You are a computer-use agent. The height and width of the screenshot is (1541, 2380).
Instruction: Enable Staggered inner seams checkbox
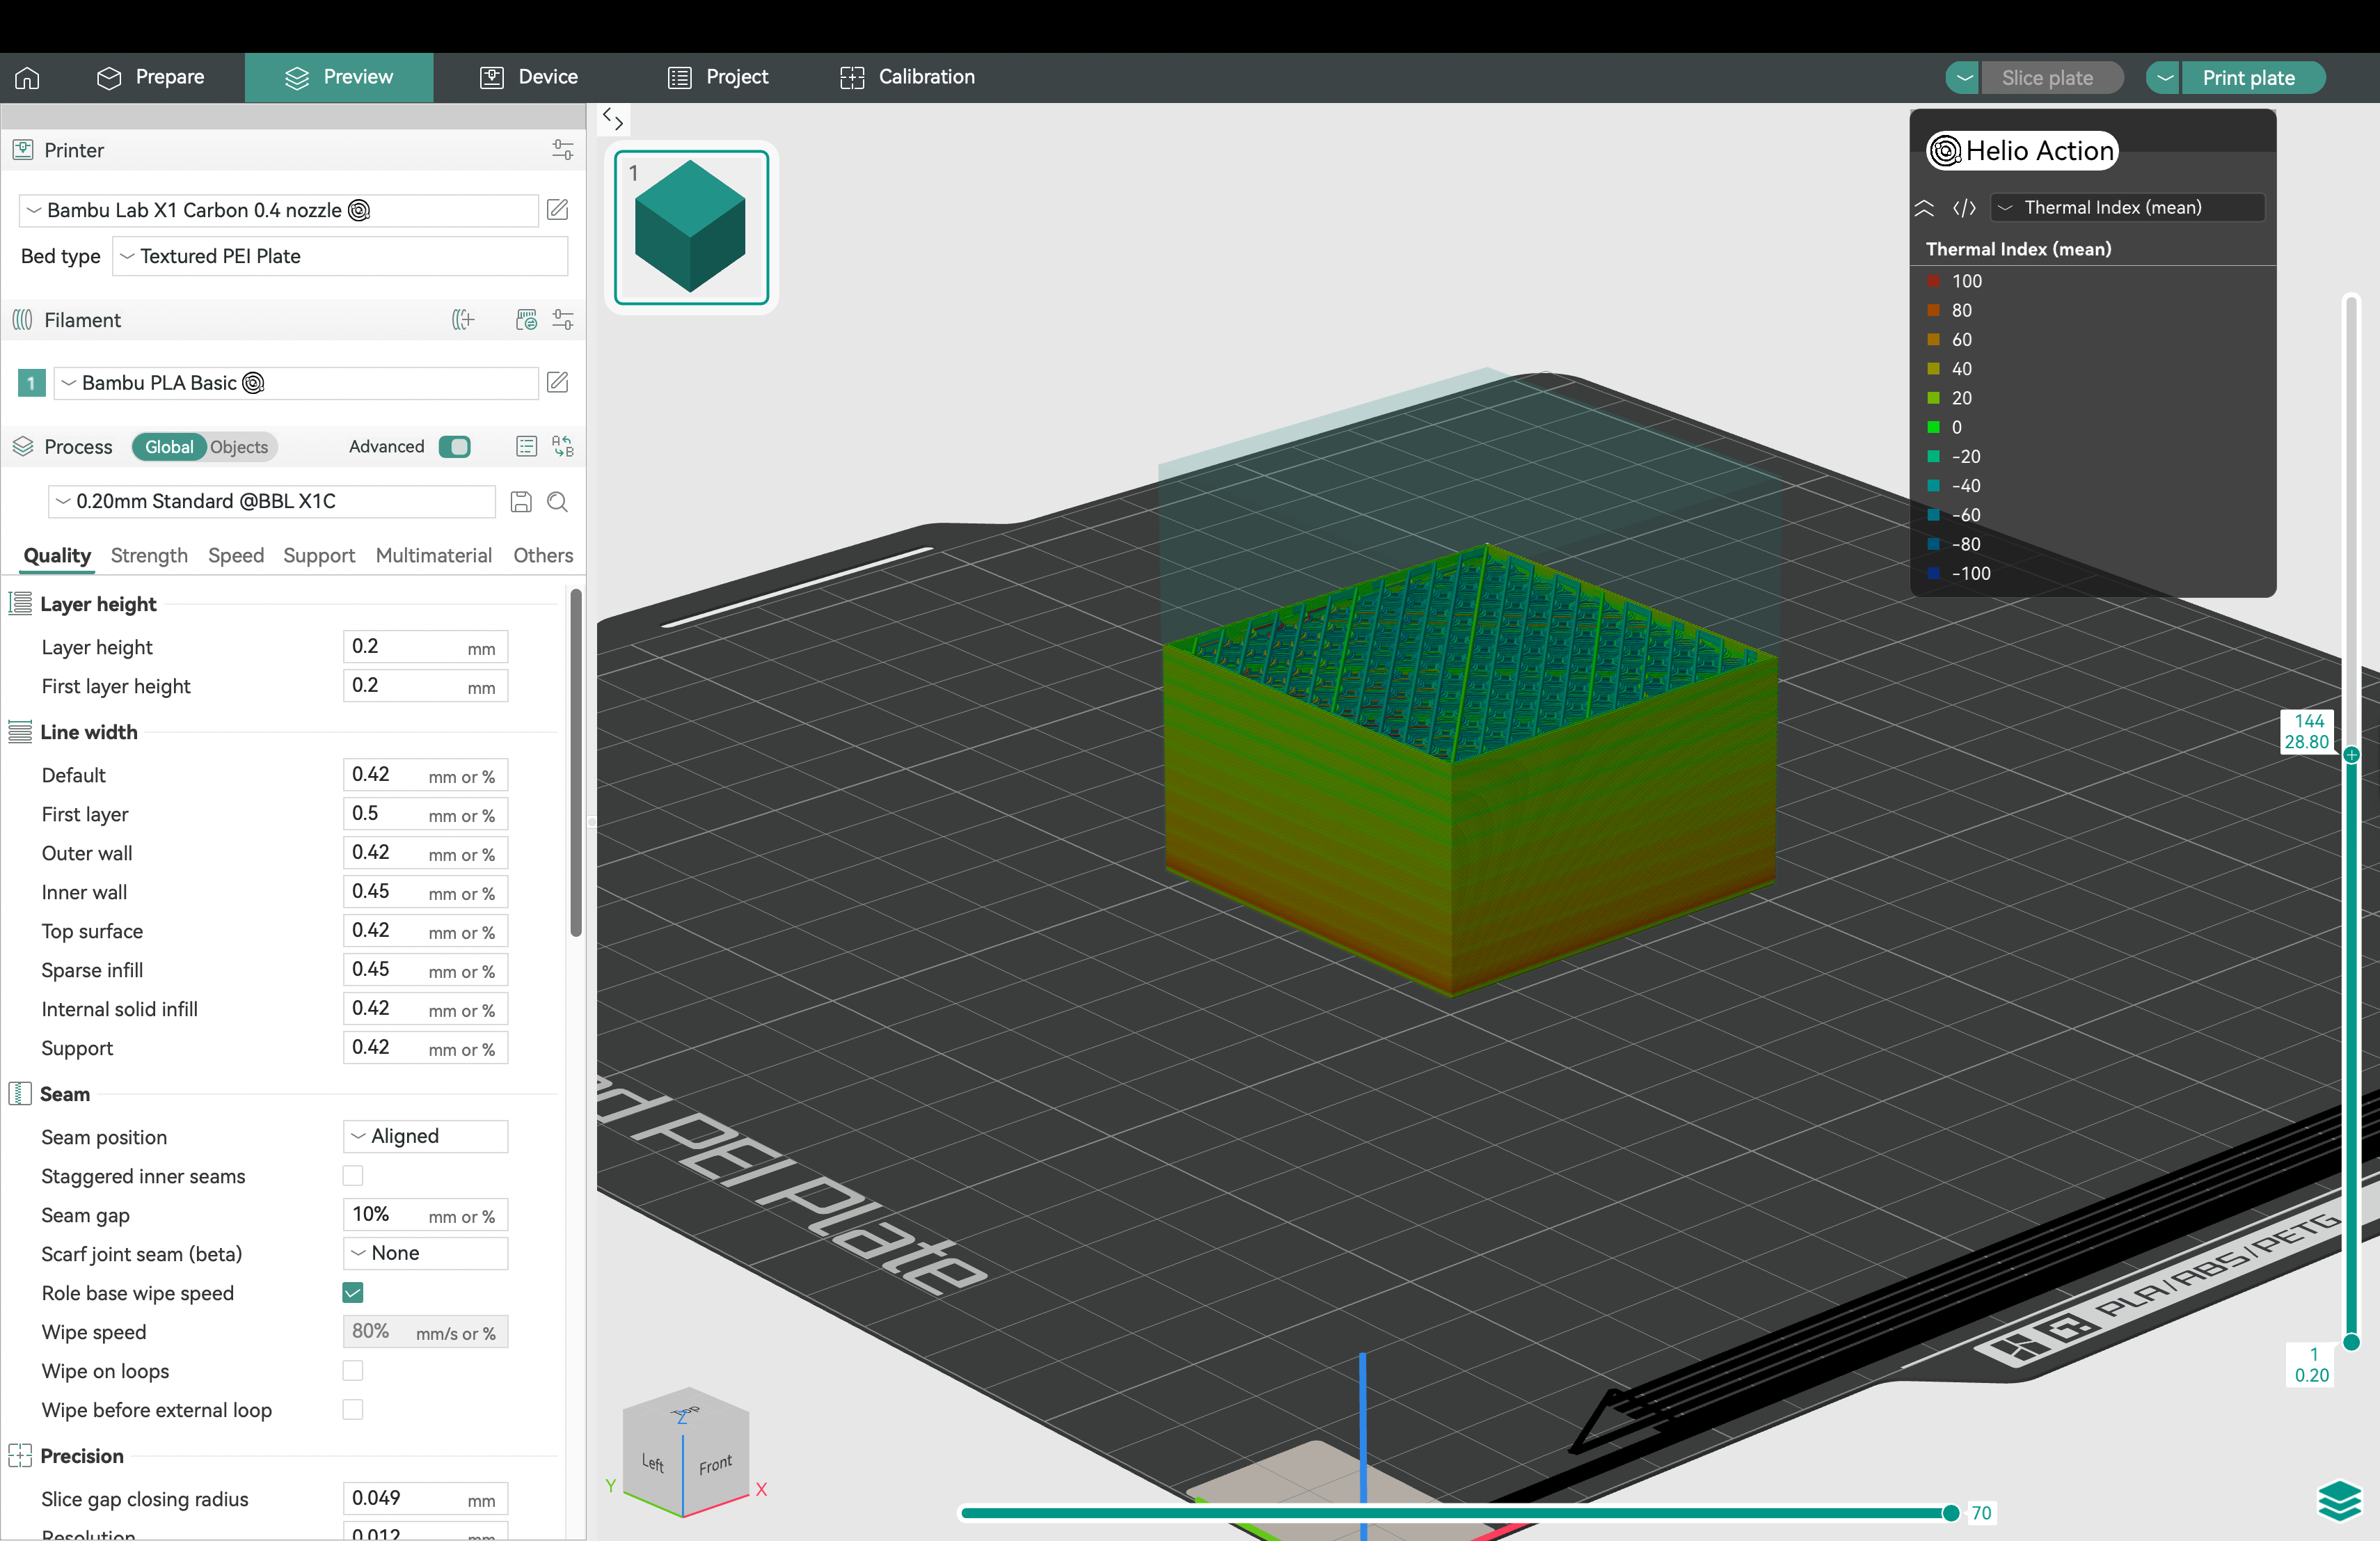(x=353, y=1176)
